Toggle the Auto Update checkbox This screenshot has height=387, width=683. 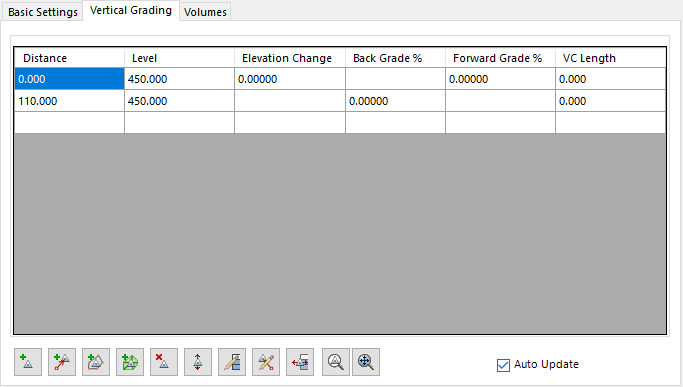(x=503, y=365)
